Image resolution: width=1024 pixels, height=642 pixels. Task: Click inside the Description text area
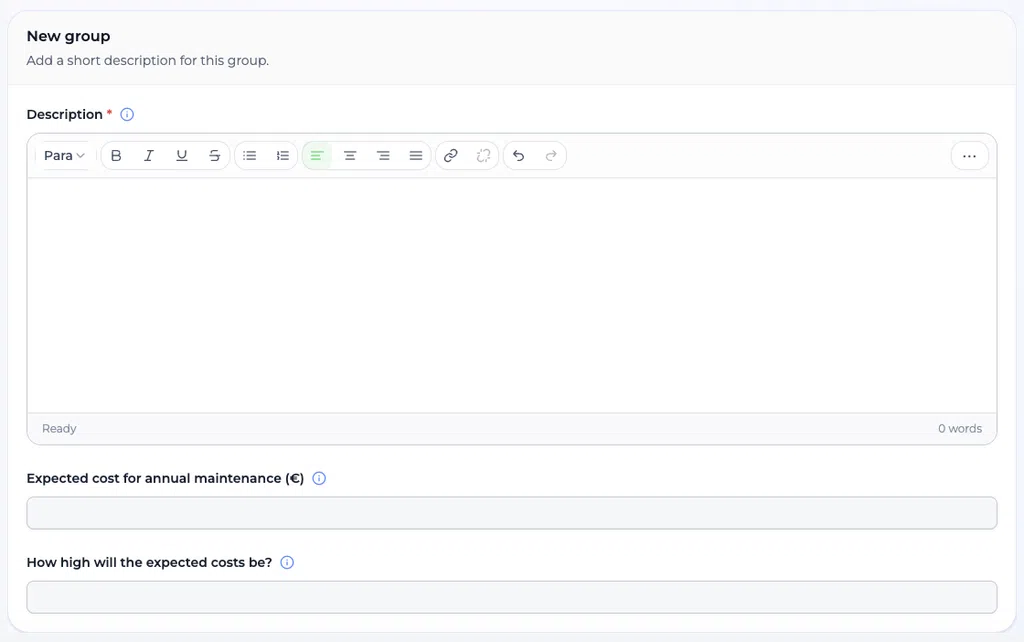click(x=512, y=295)
